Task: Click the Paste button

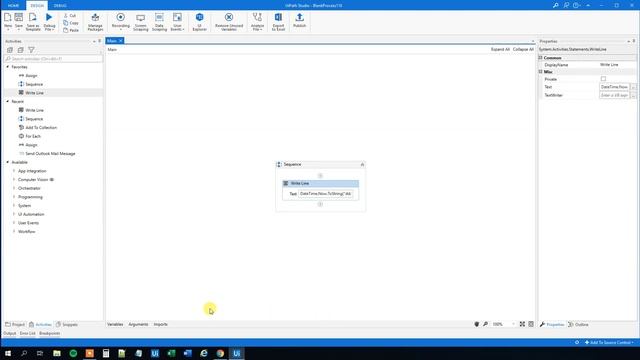Action: pos(71,30)
